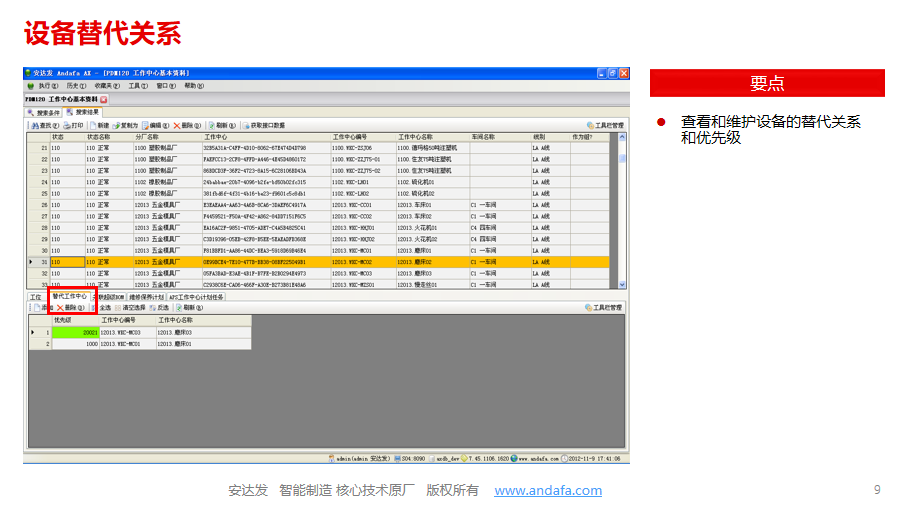Open the 执行 menu

(44, 86)
